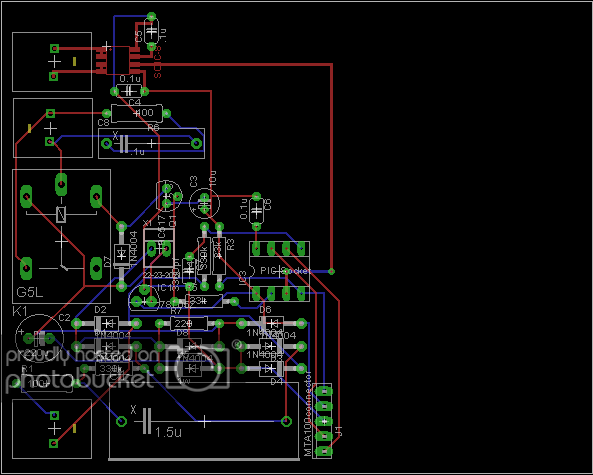The image size is (593, 475).
Task: Click the R7 resistor designator
Action: (176, 311)
